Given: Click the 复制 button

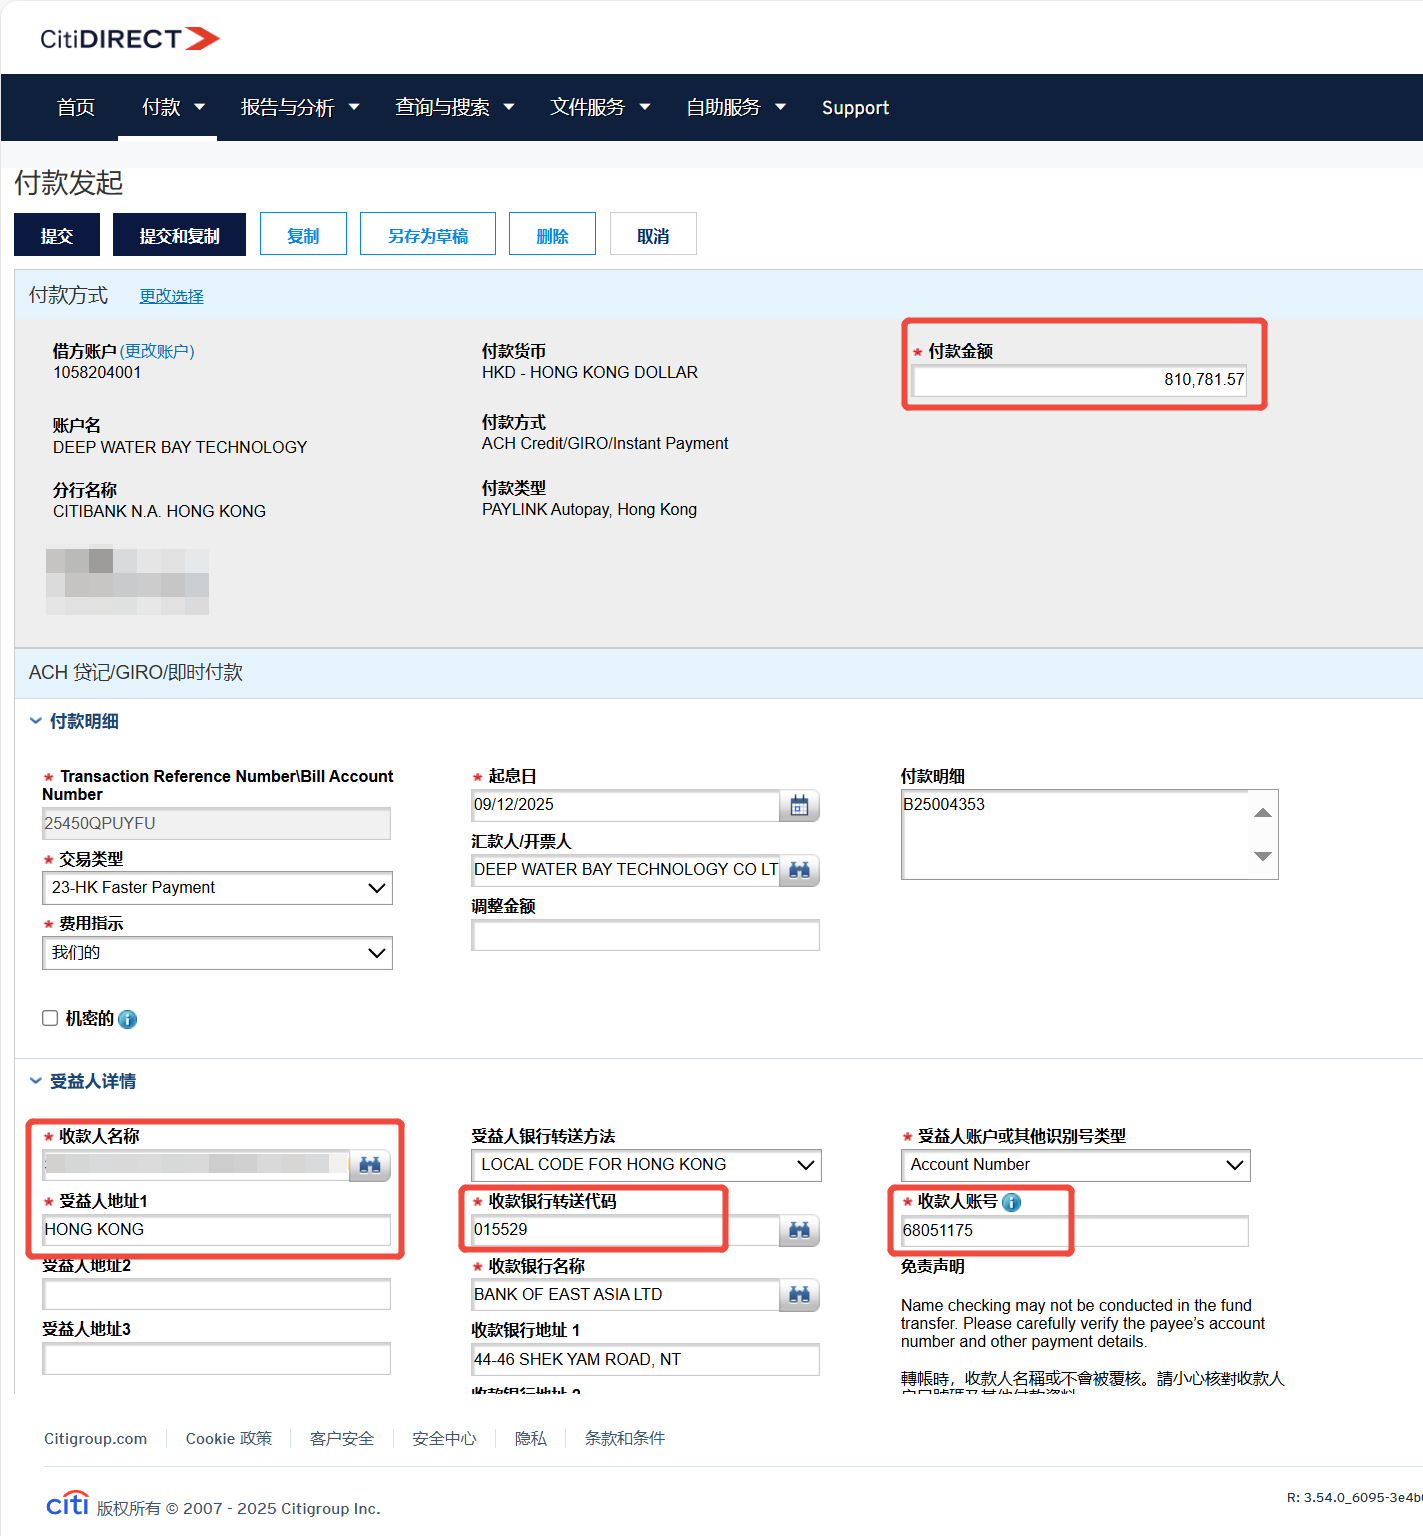Looking at the screenshot, I should pyautogui.click(x=303, y=235).
